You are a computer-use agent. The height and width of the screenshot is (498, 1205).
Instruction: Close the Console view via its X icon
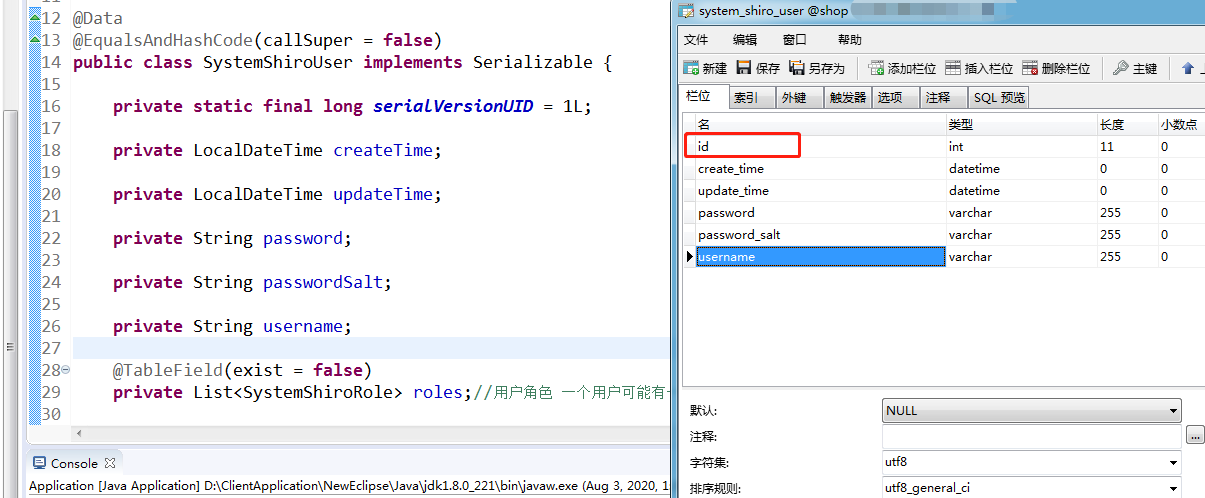pyautogui.click(x=111, y=463)
